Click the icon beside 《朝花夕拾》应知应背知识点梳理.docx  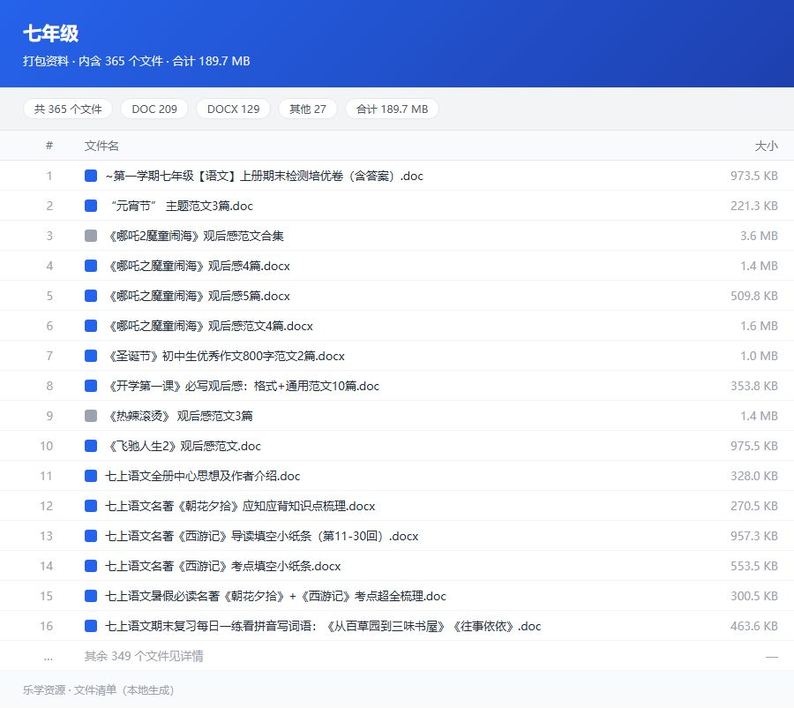(91, 506)
